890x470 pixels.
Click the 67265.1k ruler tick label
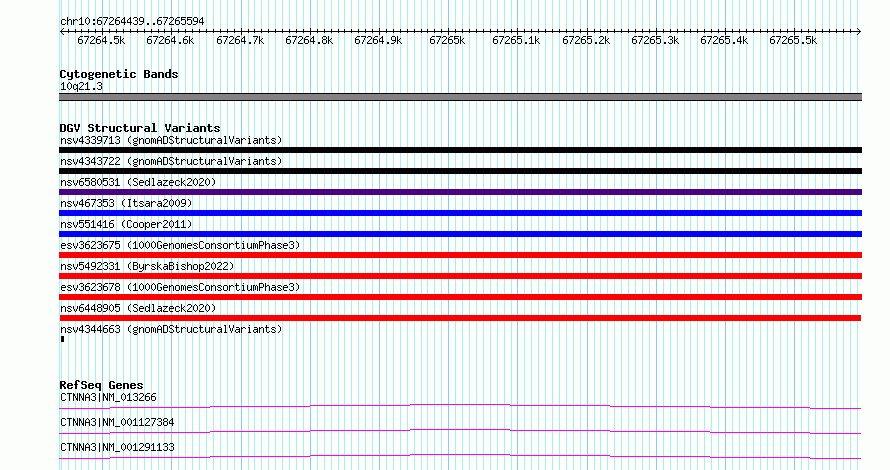pyautogui.click(x=516, y=40)
